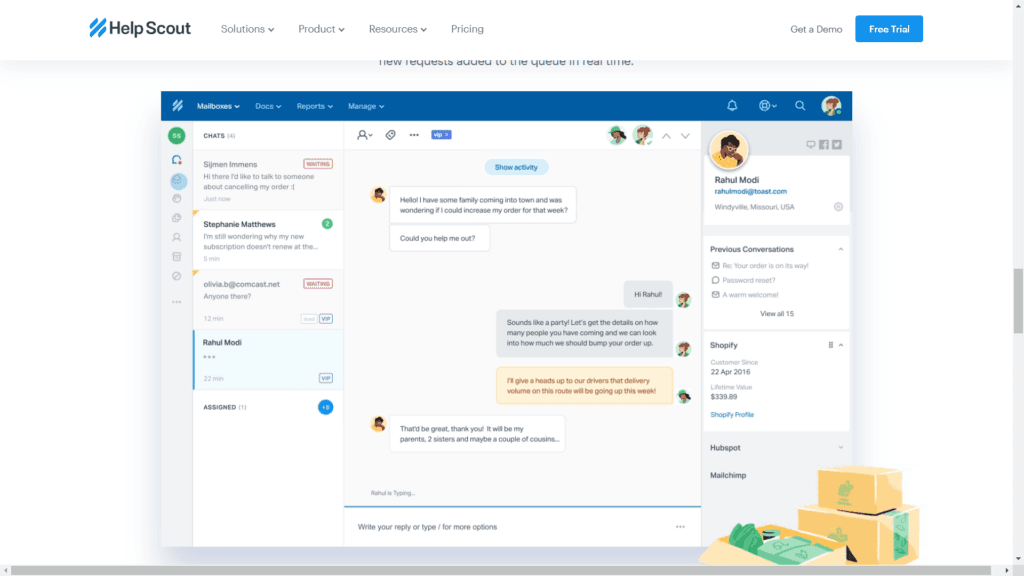Open the Twitter icon on profile
The width and height of the screenshot is (1024, 576).
[837, 144]
